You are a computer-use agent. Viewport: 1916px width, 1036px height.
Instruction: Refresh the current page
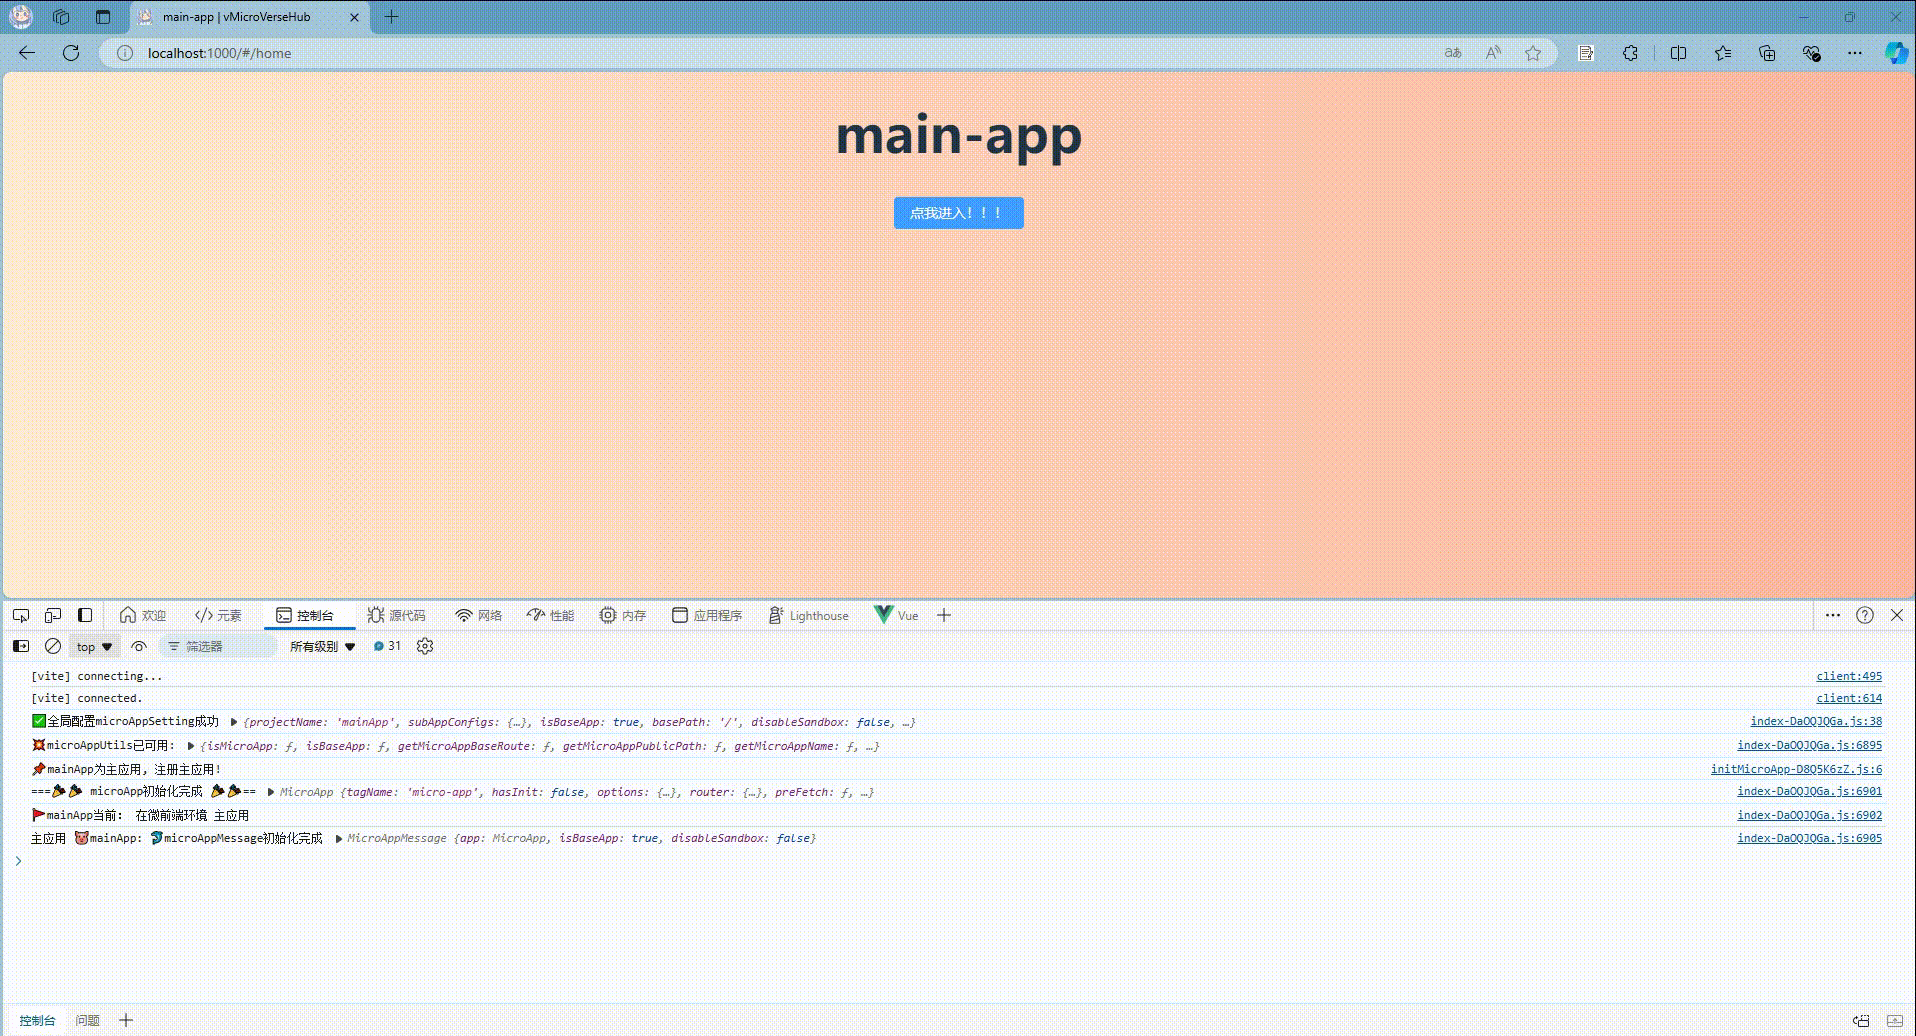[71, 53]
